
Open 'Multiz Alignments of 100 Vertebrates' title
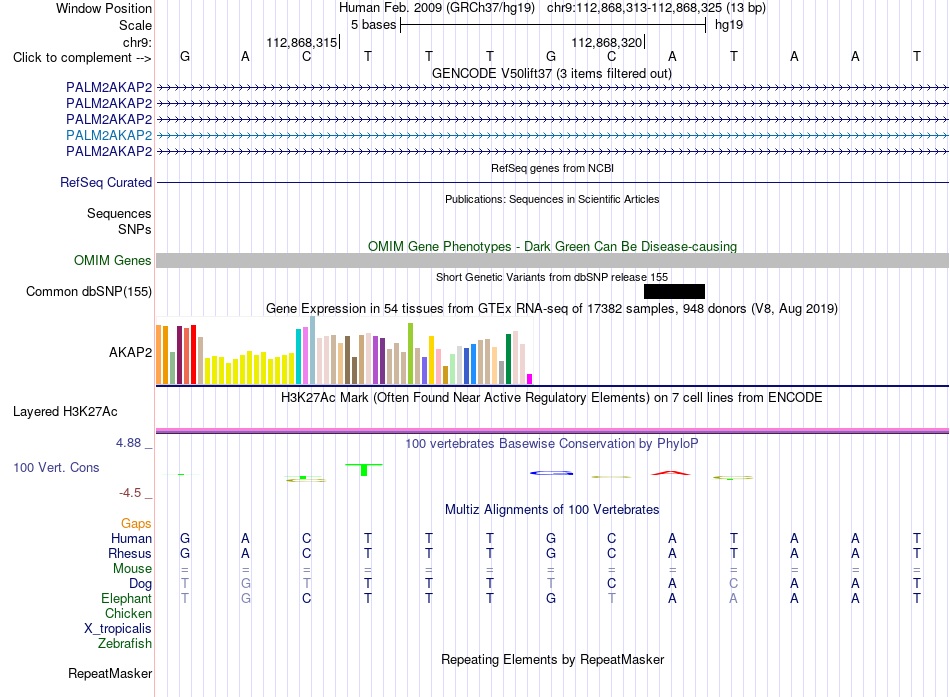point(552,509)
